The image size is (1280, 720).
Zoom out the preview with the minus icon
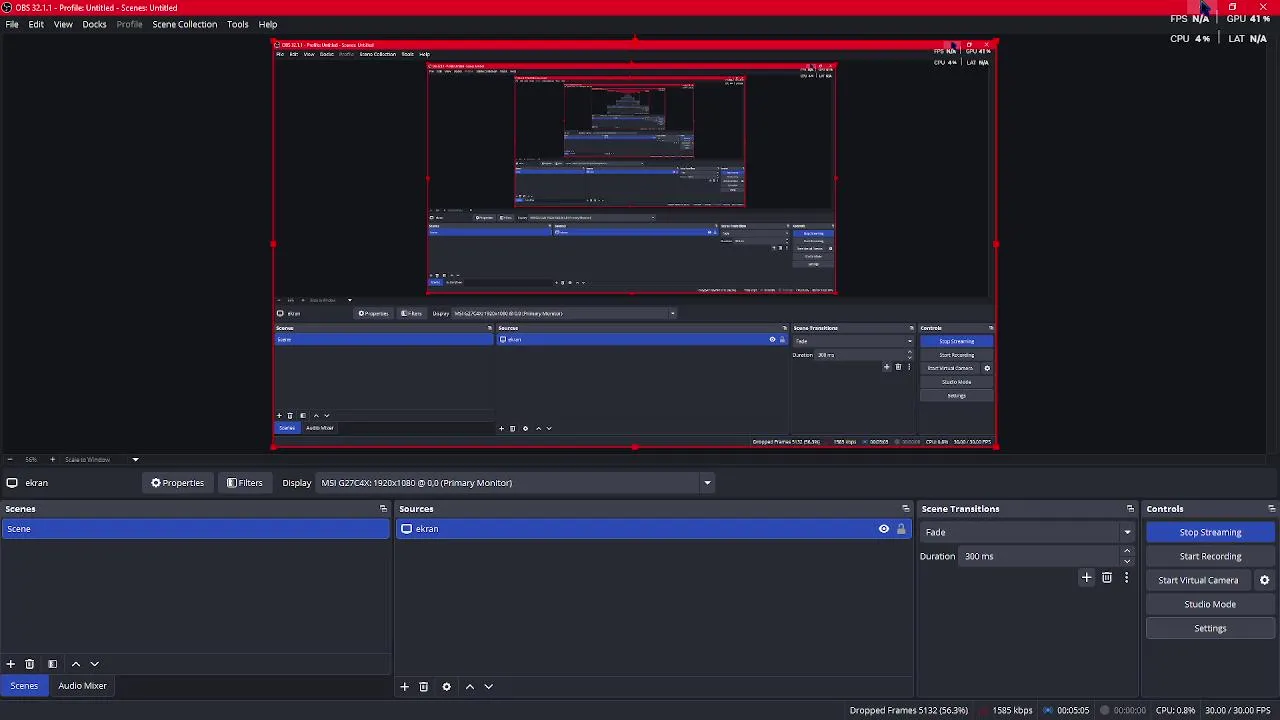coord(10,460)
